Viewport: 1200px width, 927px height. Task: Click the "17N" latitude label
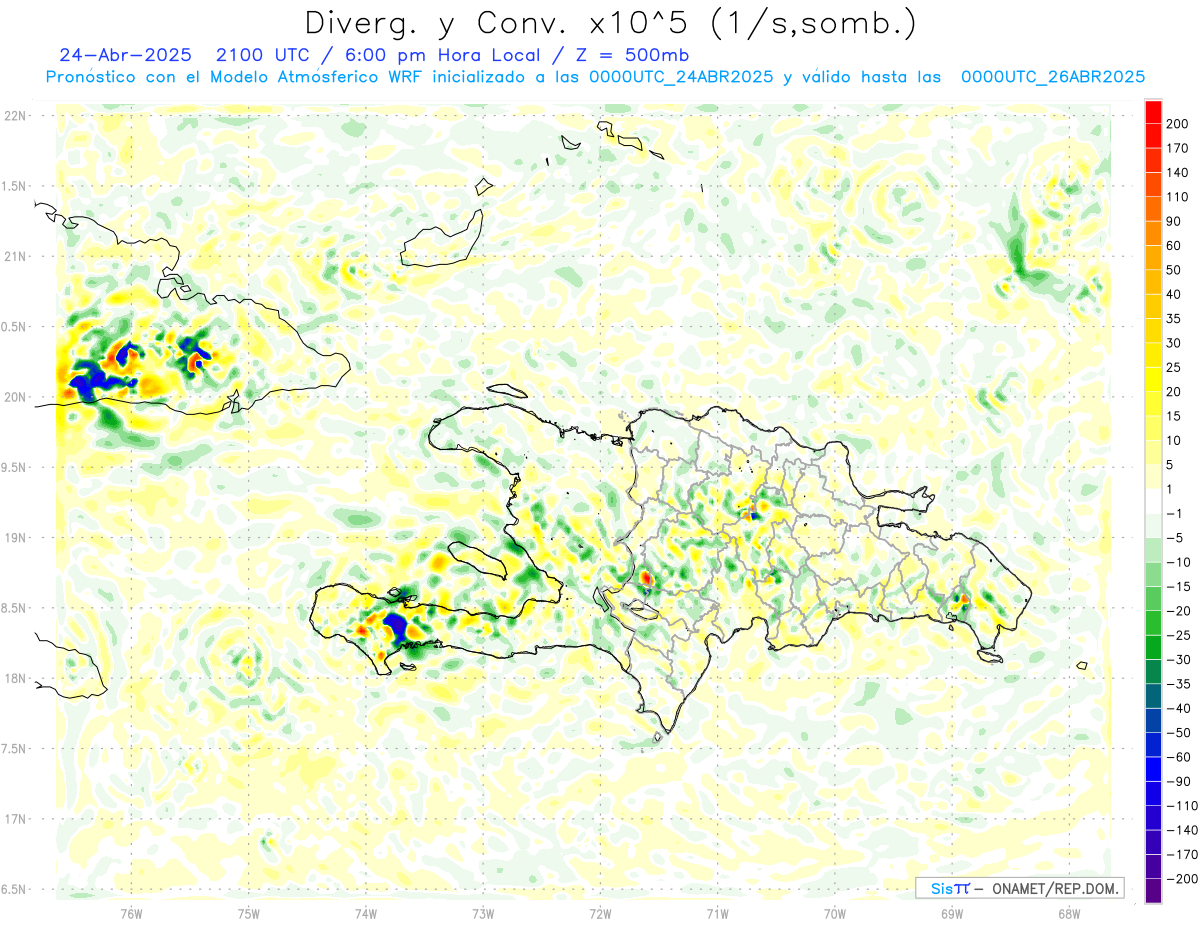16,819
